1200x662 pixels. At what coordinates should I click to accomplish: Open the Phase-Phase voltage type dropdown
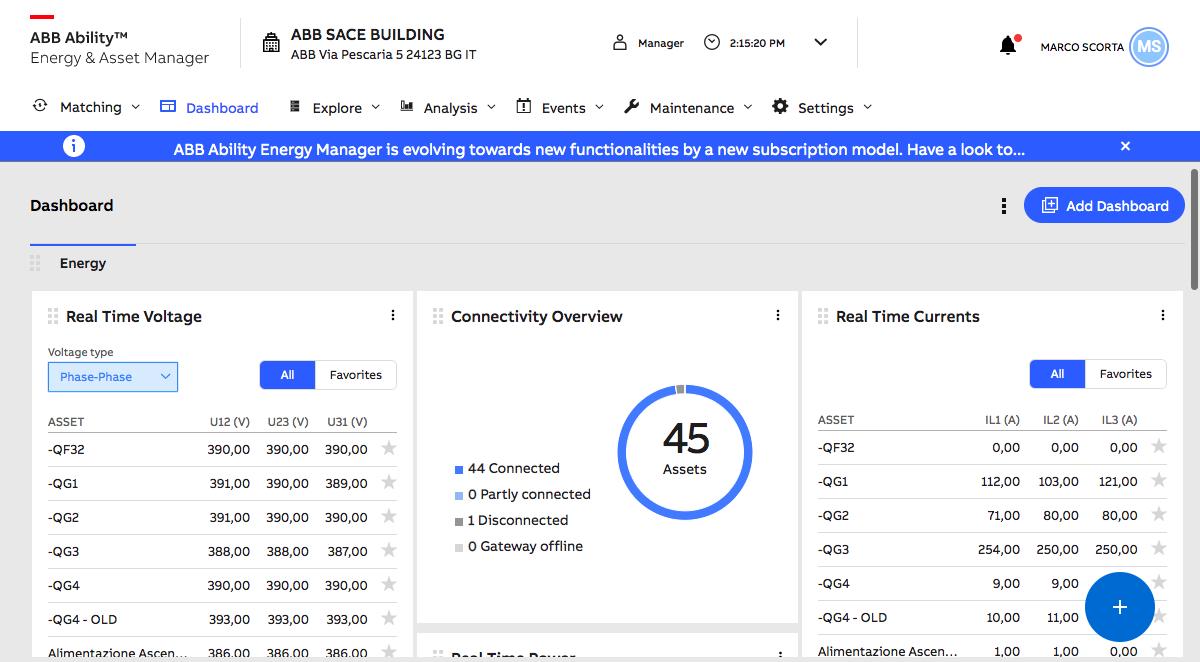(113, 377)
